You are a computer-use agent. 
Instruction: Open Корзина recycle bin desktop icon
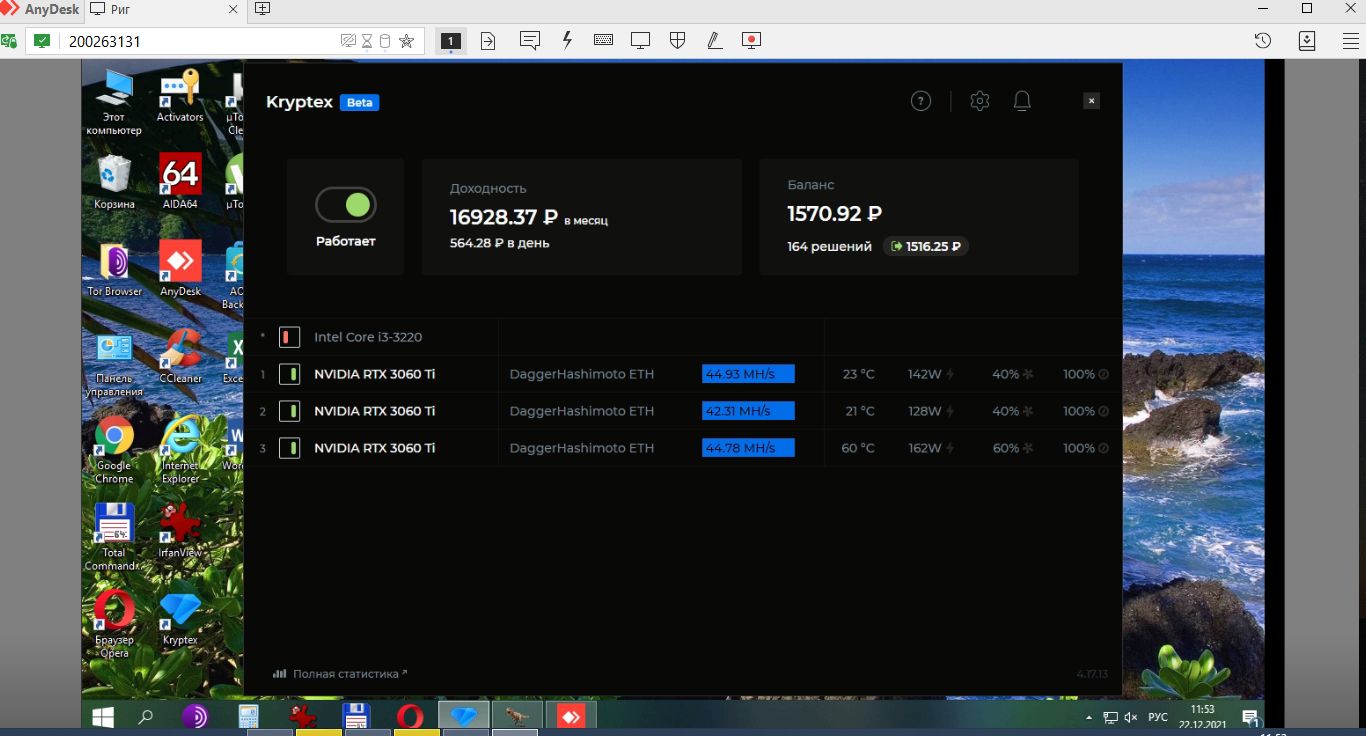(114, 181)
